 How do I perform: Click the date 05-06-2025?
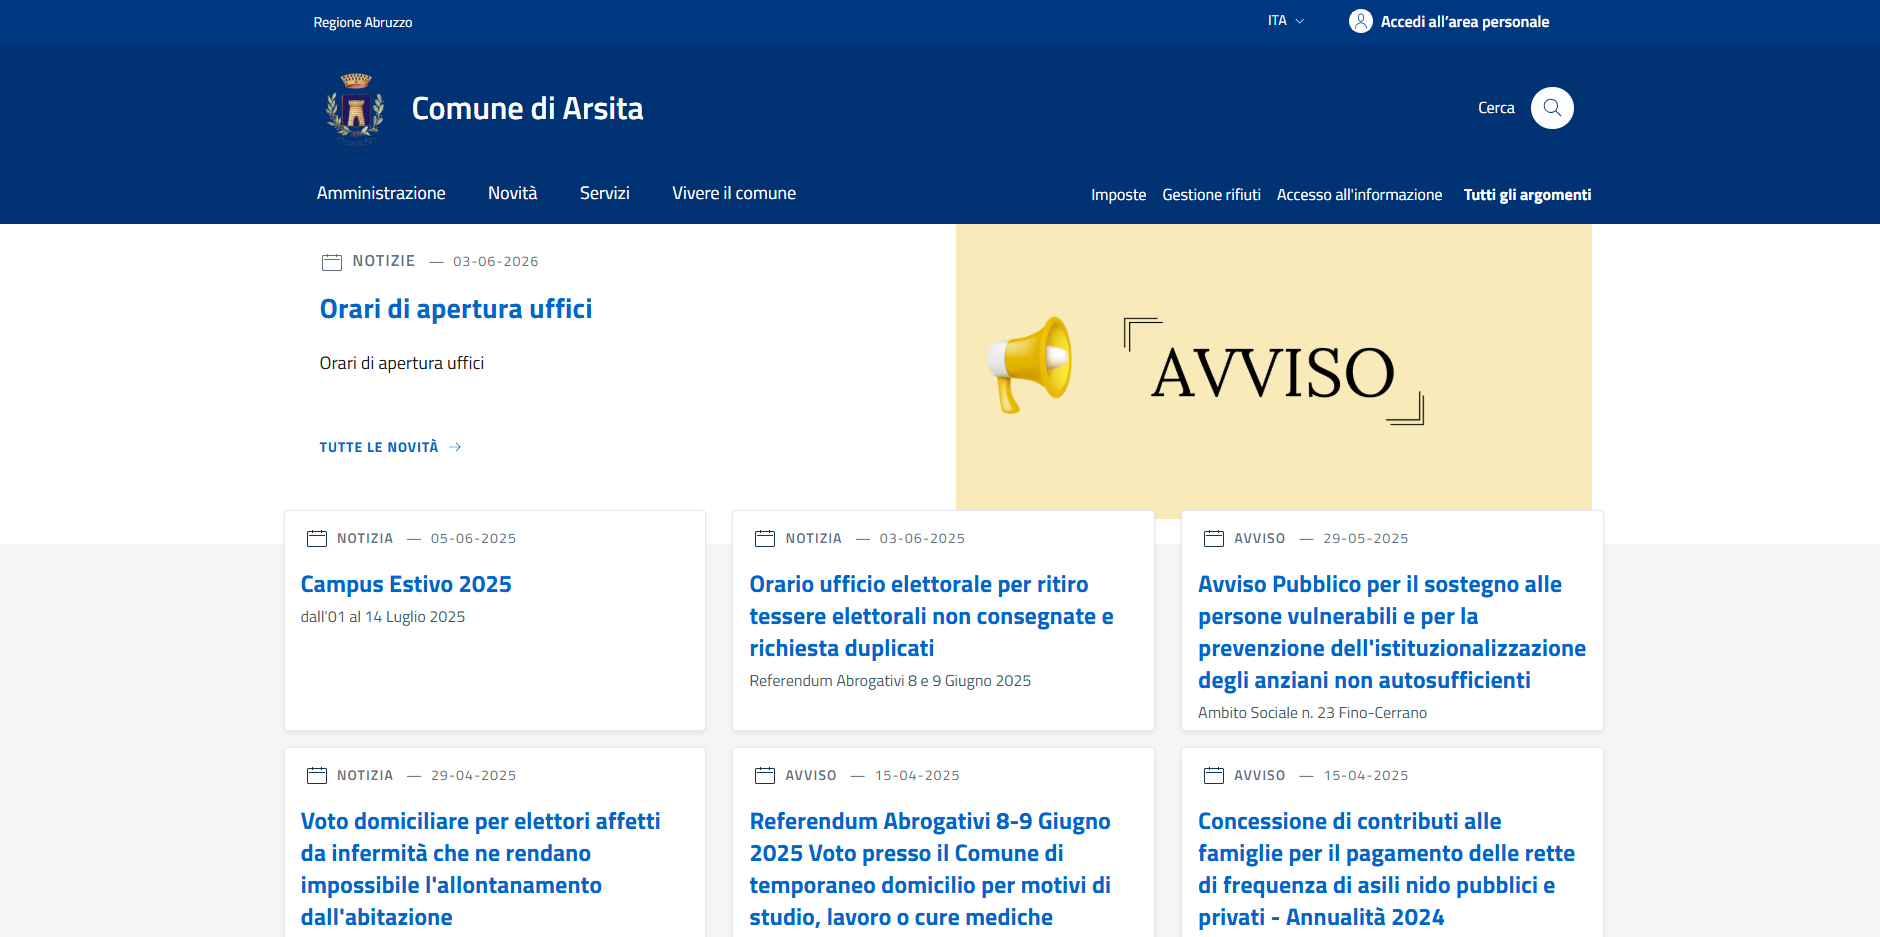pos(473,539)
